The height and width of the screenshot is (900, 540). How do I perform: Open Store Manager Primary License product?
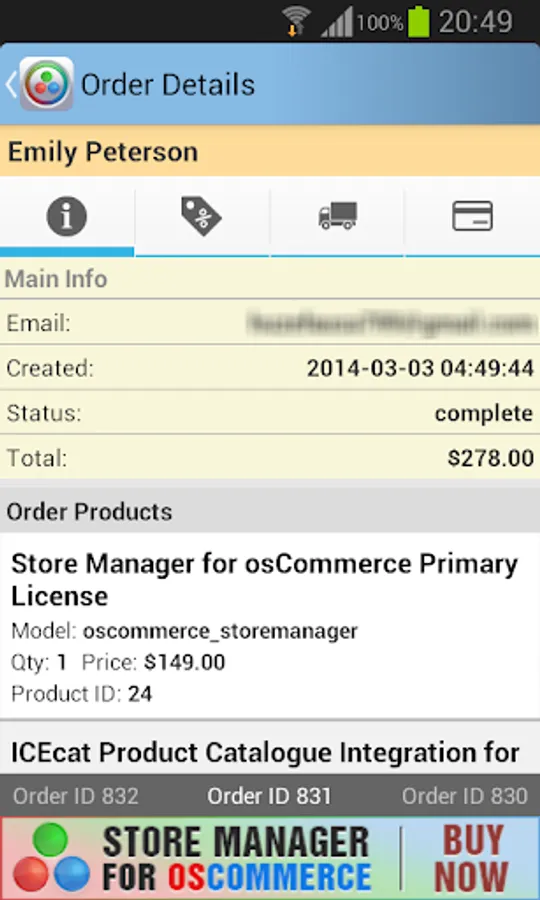point(270,626)
